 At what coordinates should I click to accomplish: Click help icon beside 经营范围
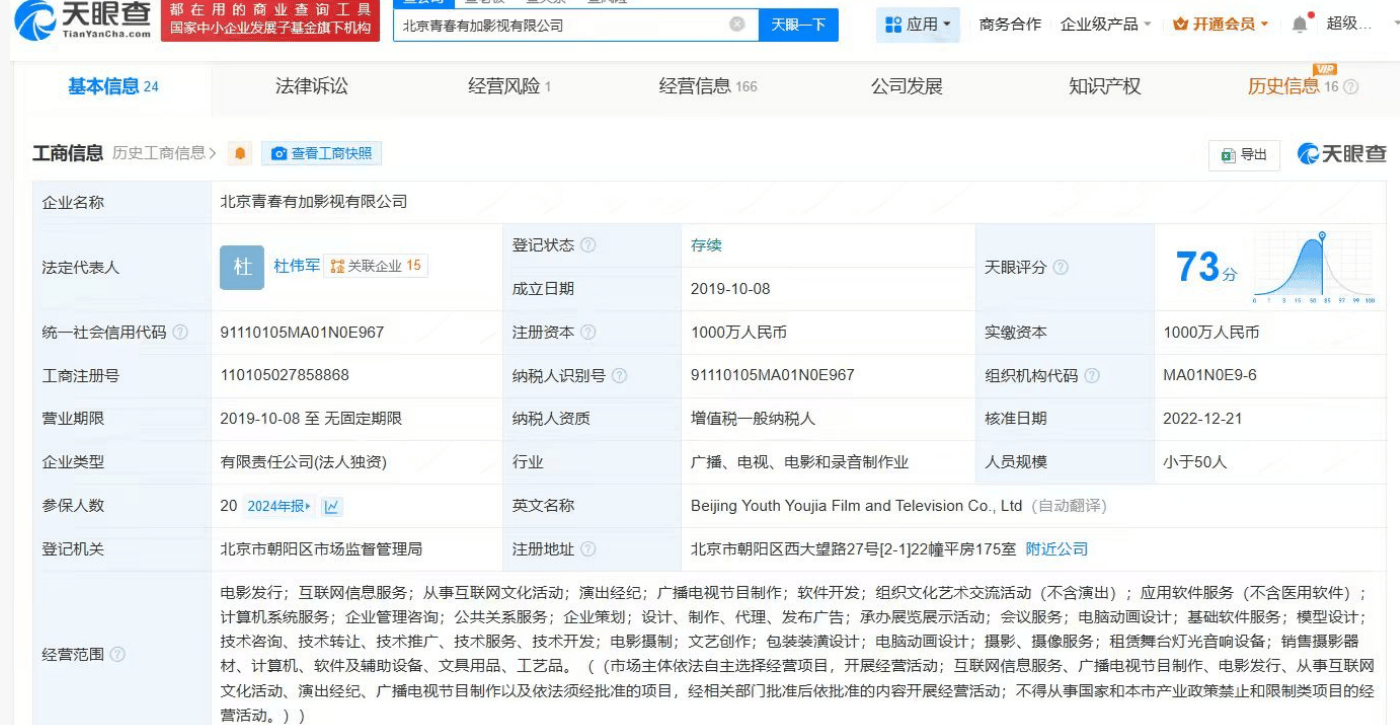(117, 654)
